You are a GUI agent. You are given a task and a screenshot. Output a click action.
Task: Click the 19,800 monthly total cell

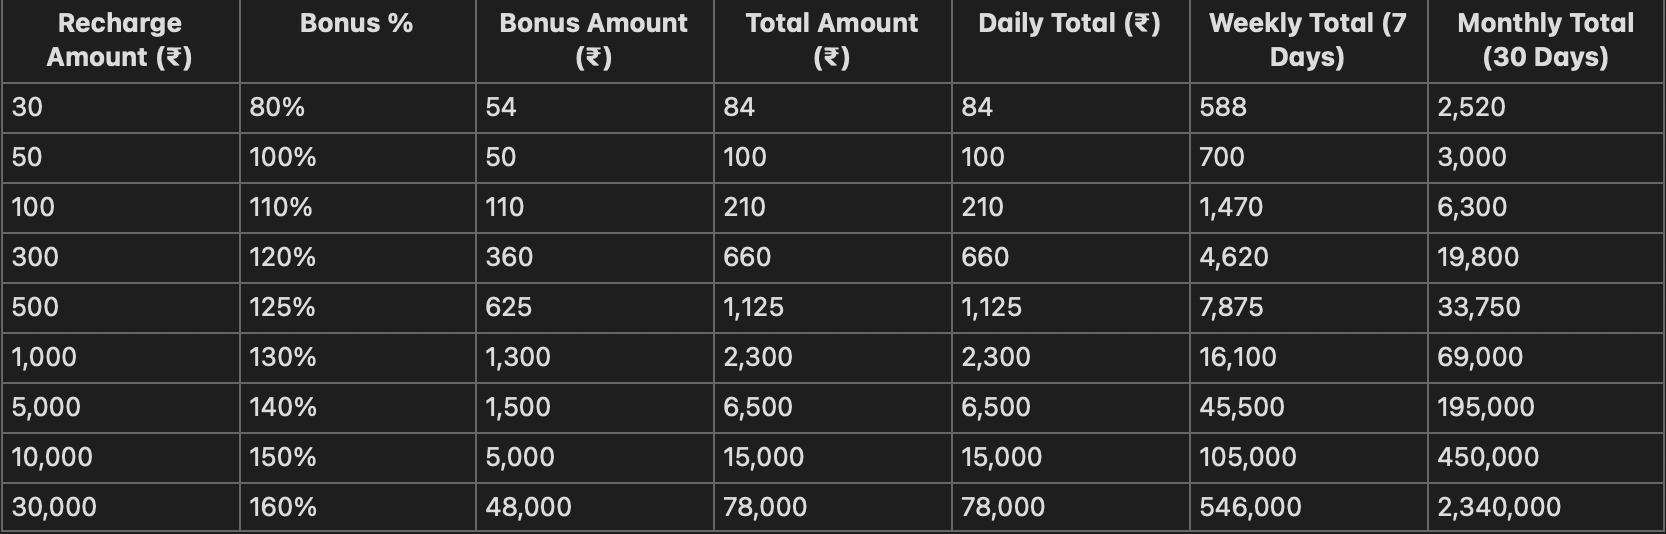pos(1478,257)
